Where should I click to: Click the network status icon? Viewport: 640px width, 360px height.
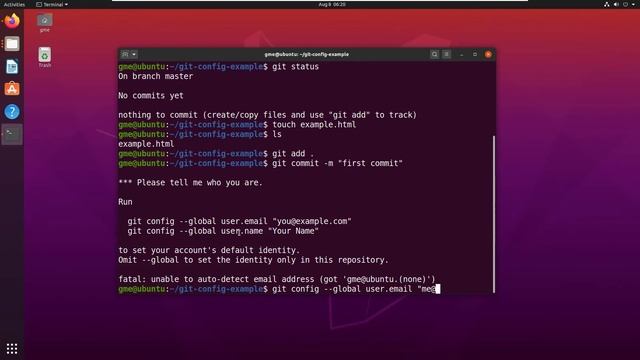[607, 4]
